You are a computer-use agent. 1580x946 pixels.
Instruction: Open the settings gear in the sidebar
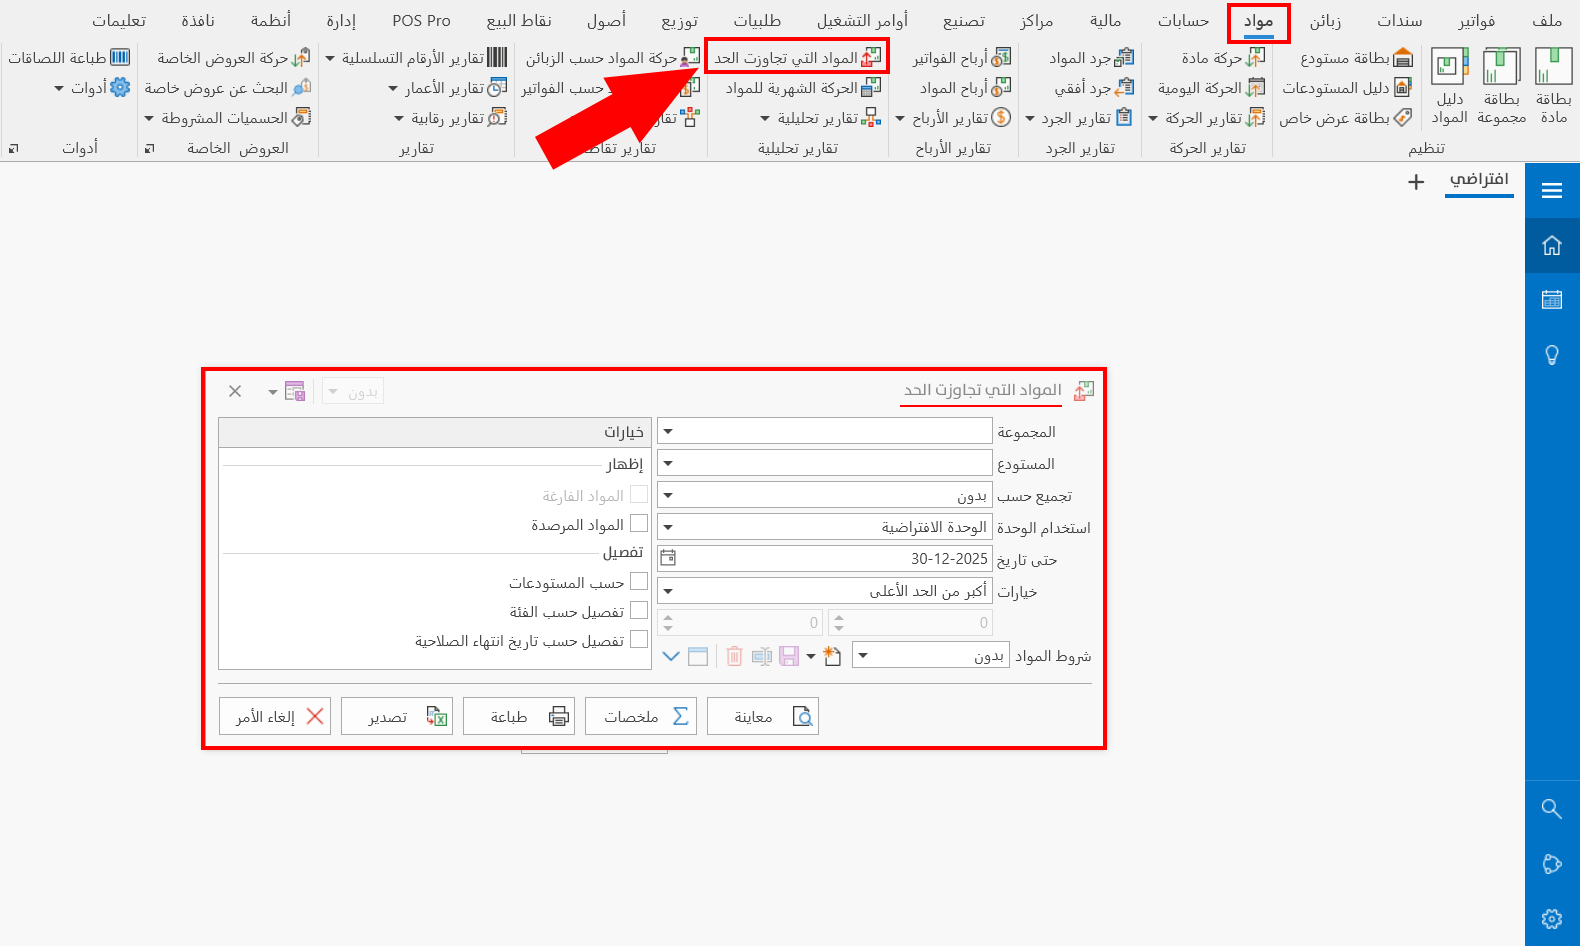[x=1552, y=918]
